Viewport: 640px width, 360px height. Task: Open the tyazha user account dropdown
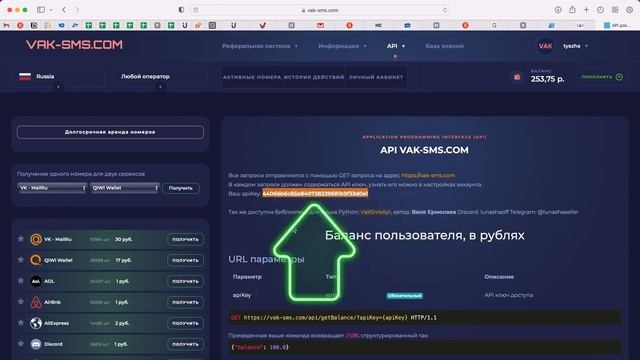(576, 46)
